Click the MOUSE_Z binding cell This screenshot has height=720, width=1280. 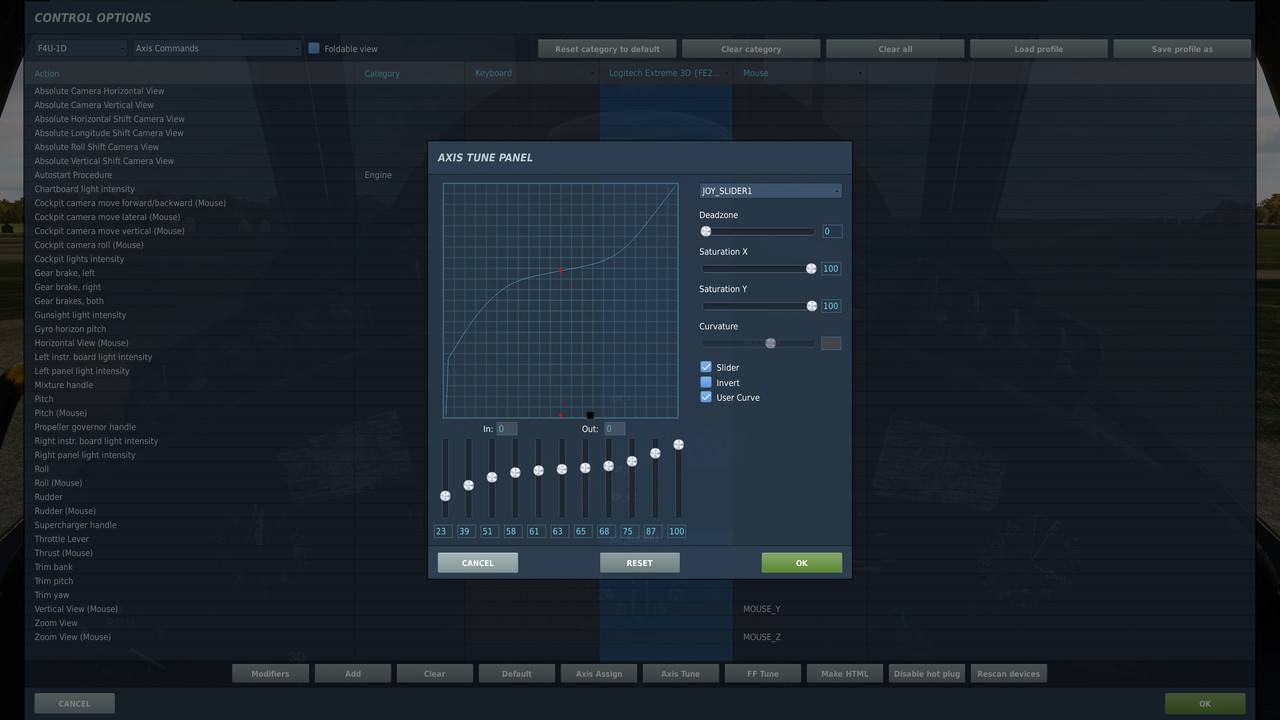tap(800, 637)
